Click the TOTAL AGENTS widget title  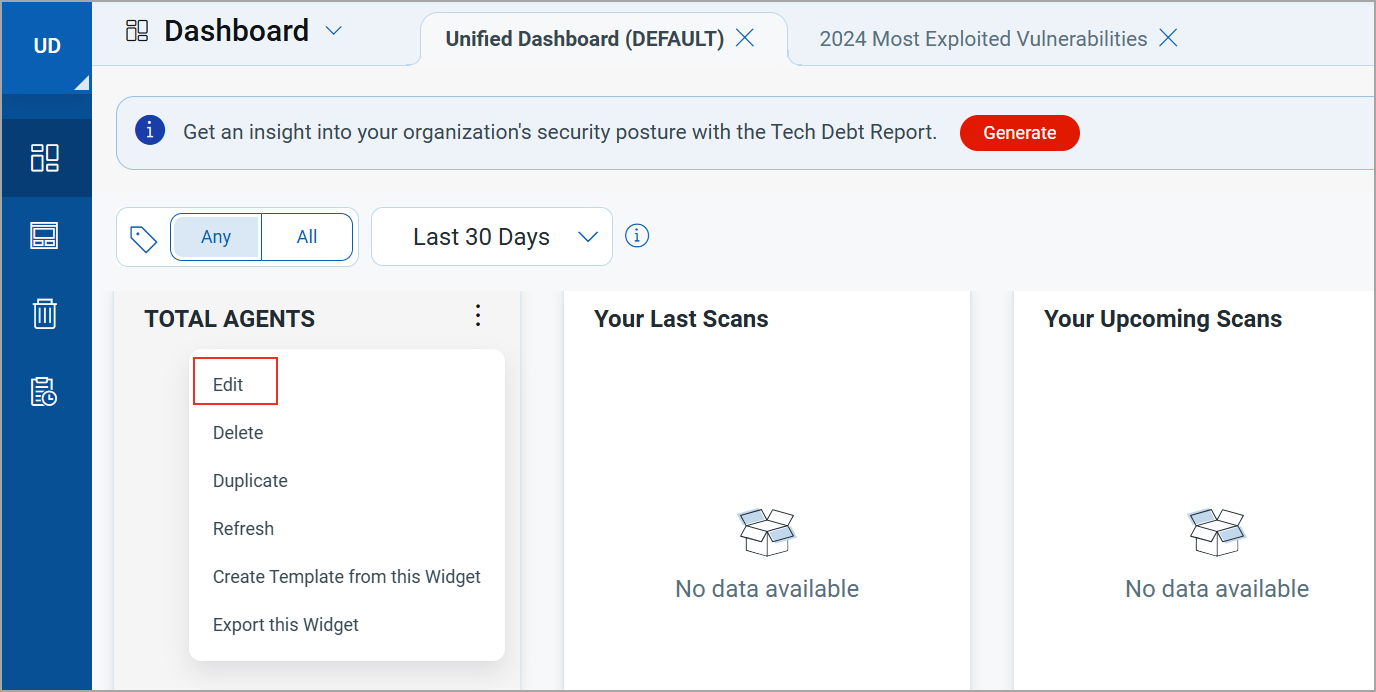230,319
